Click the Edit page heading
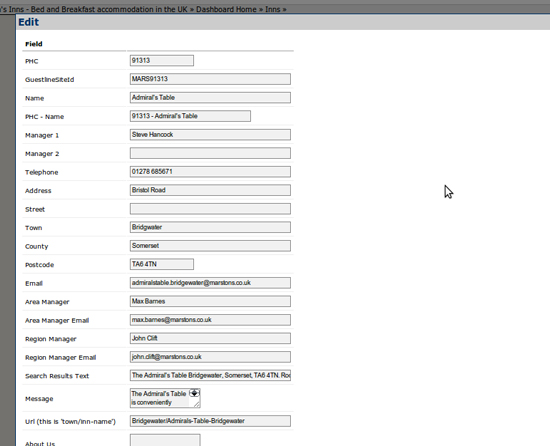 coord(28,22)
